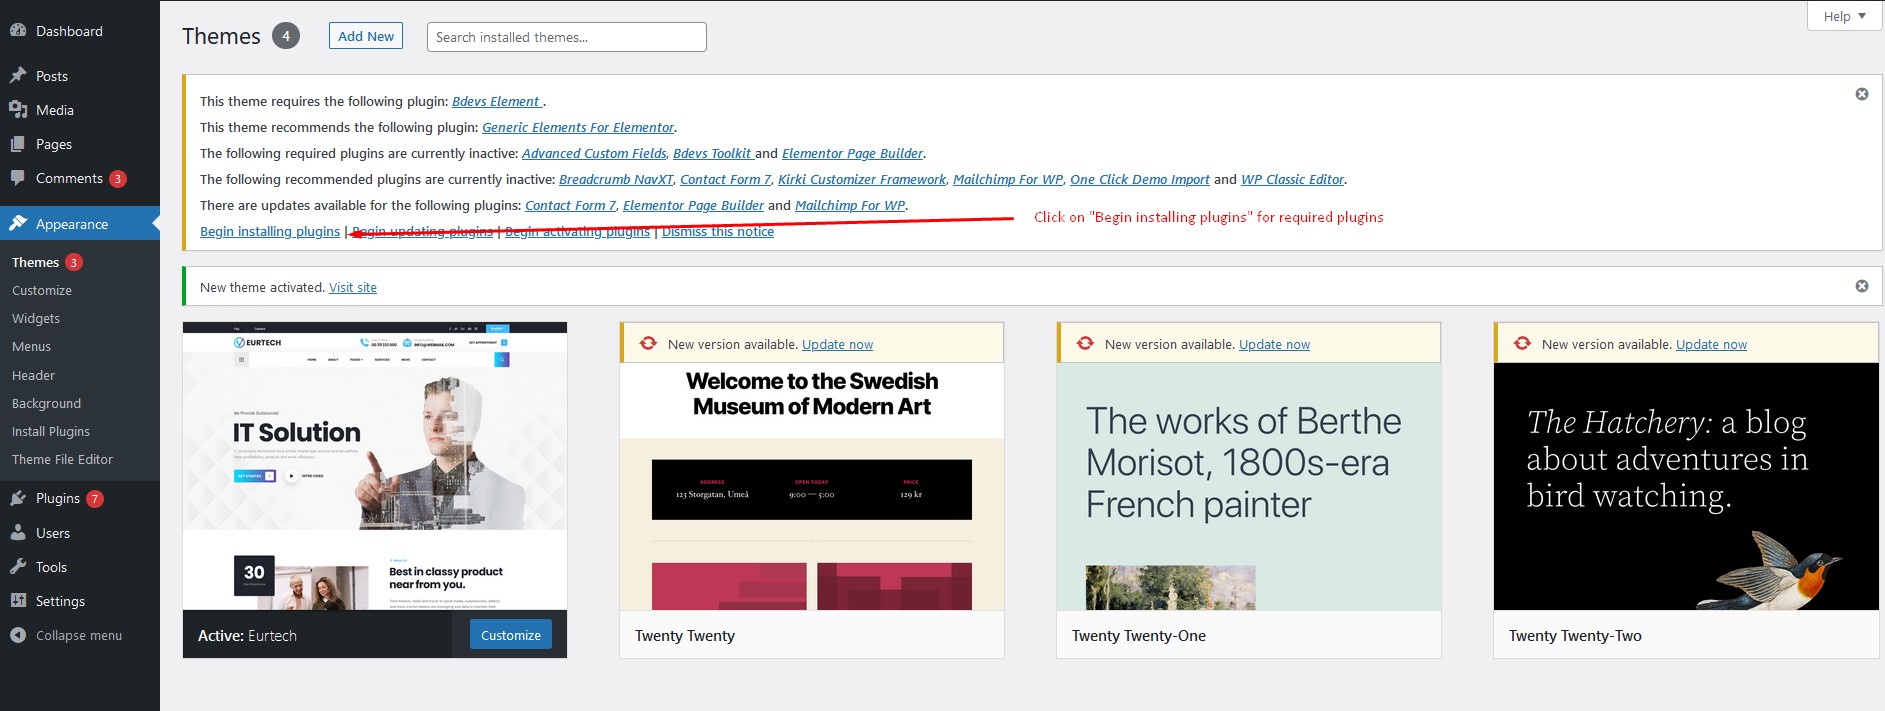Click the Appearance paintbrush icon

(x=18, y=224)
